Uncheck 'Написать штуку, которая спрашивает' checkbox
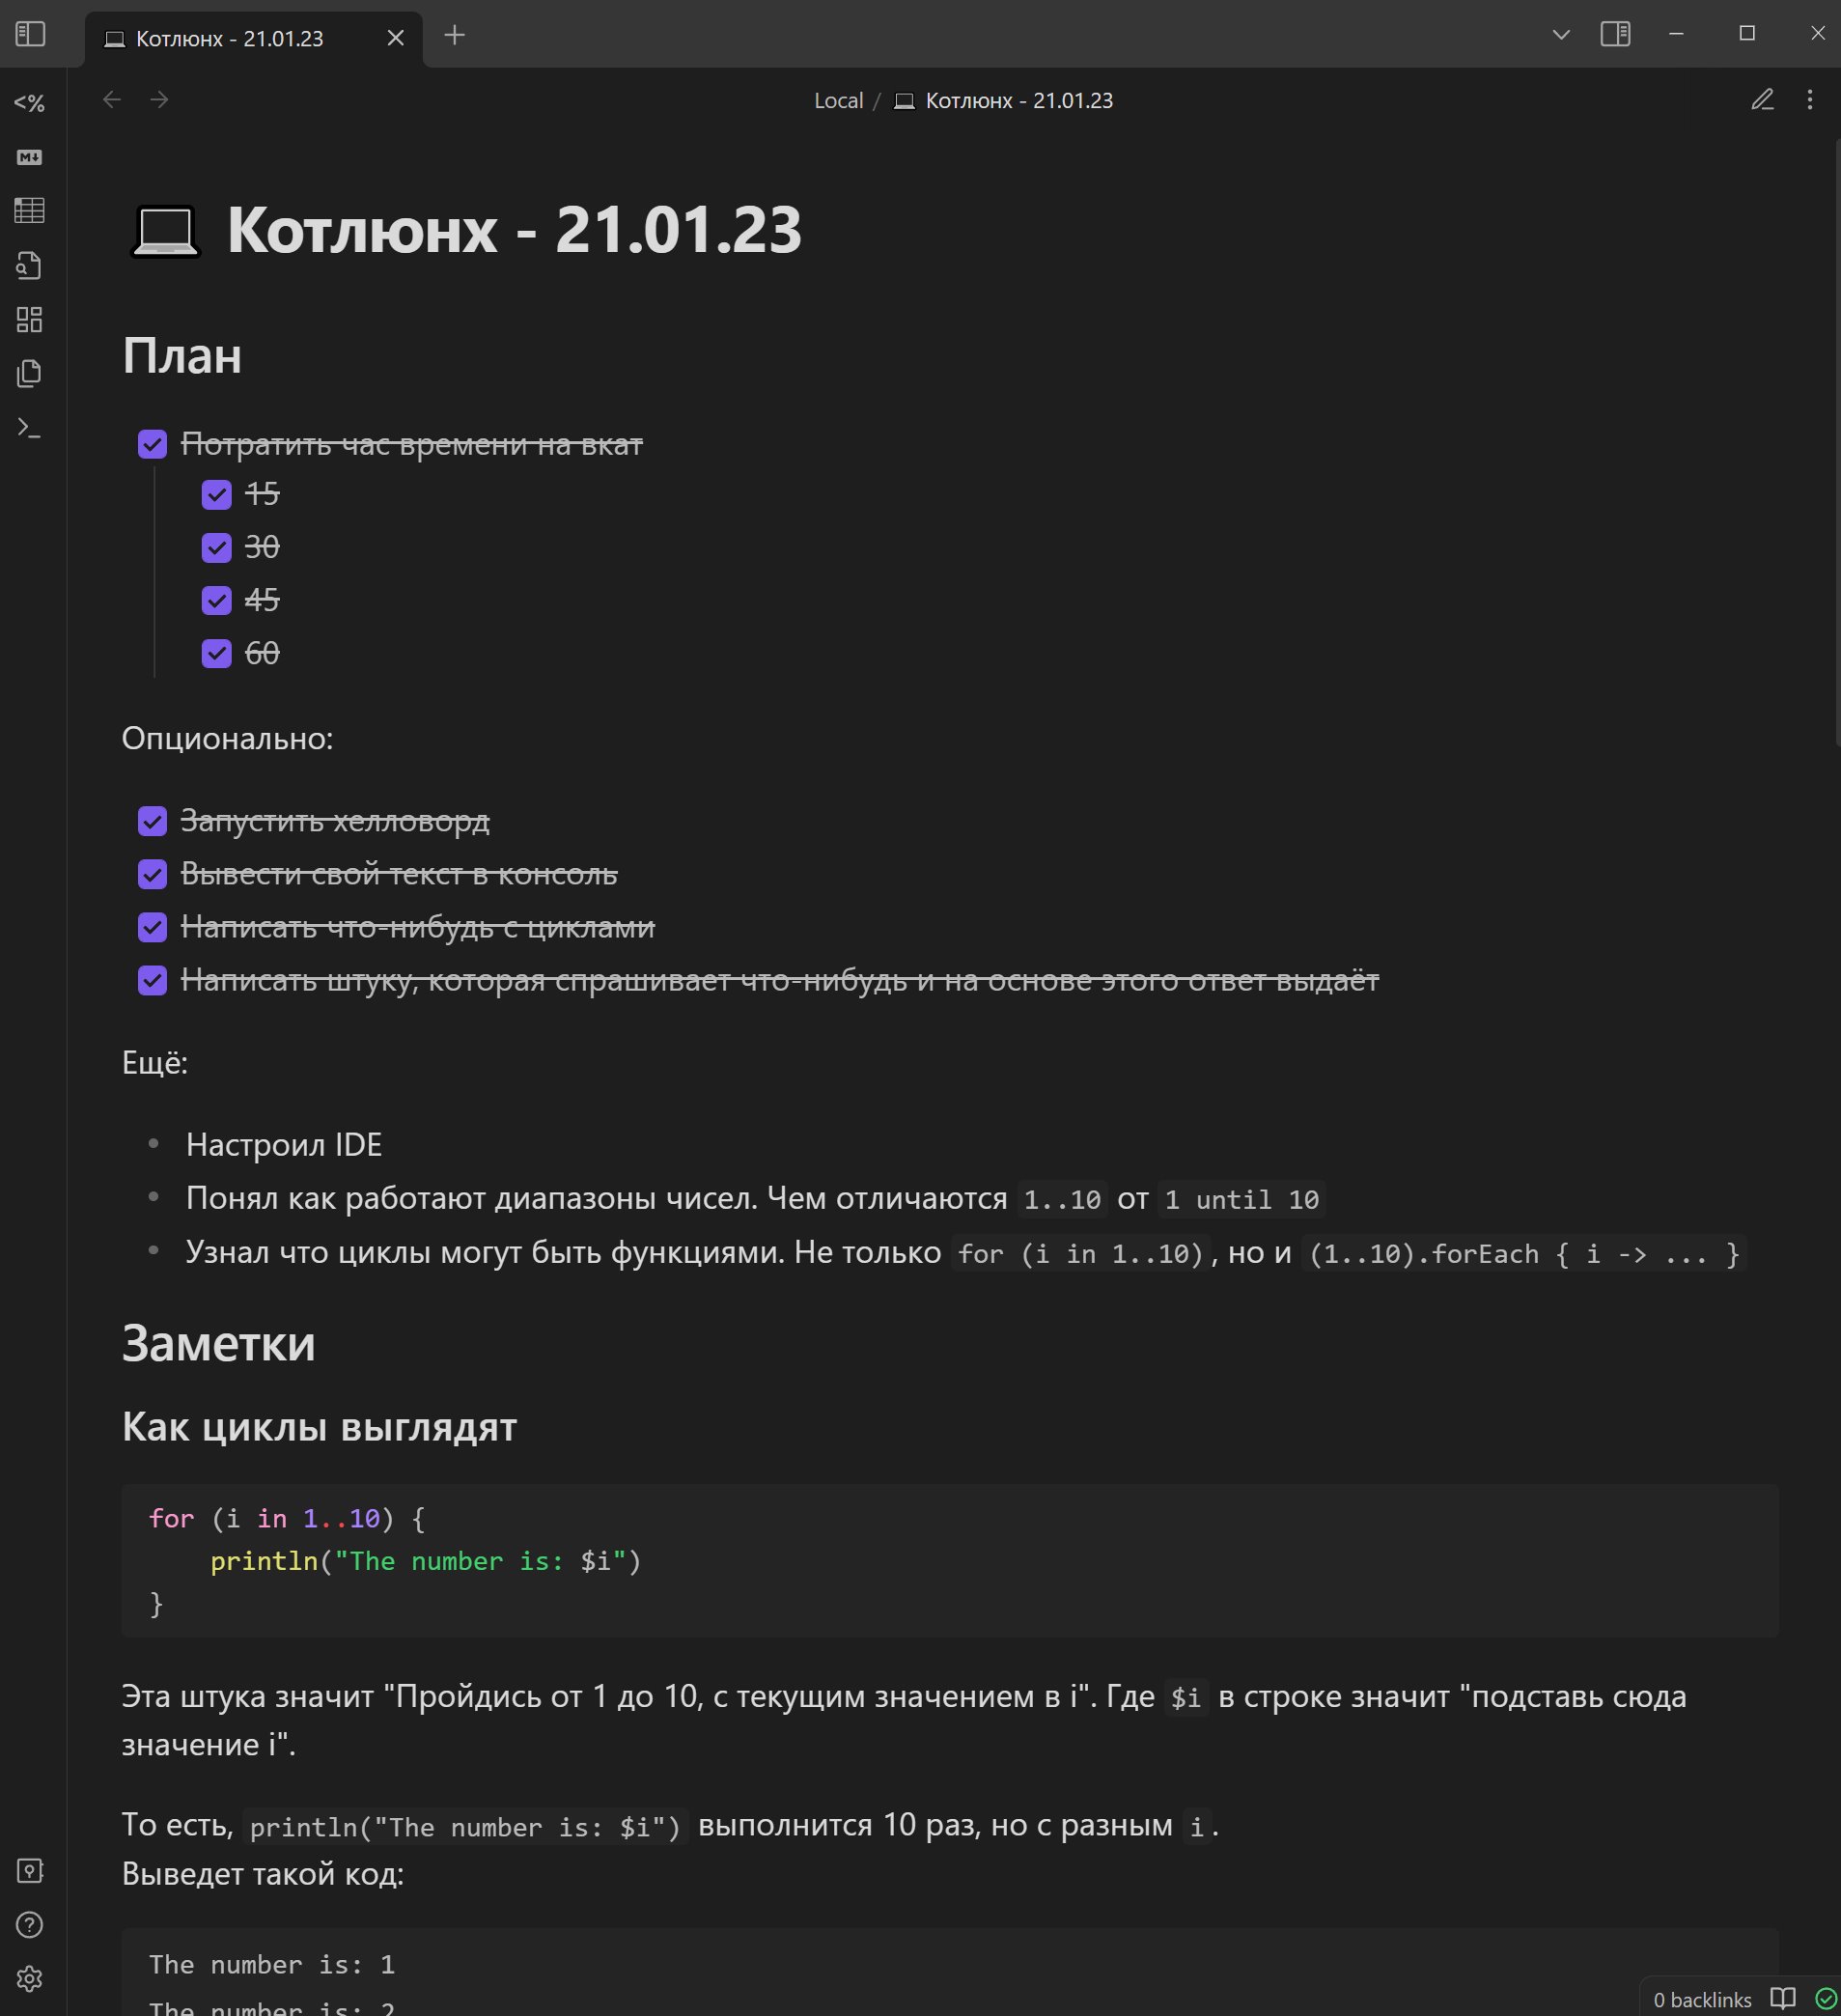Image resolution: width=1841 pixels, height=2016 pixels. (x=152, y=980)
